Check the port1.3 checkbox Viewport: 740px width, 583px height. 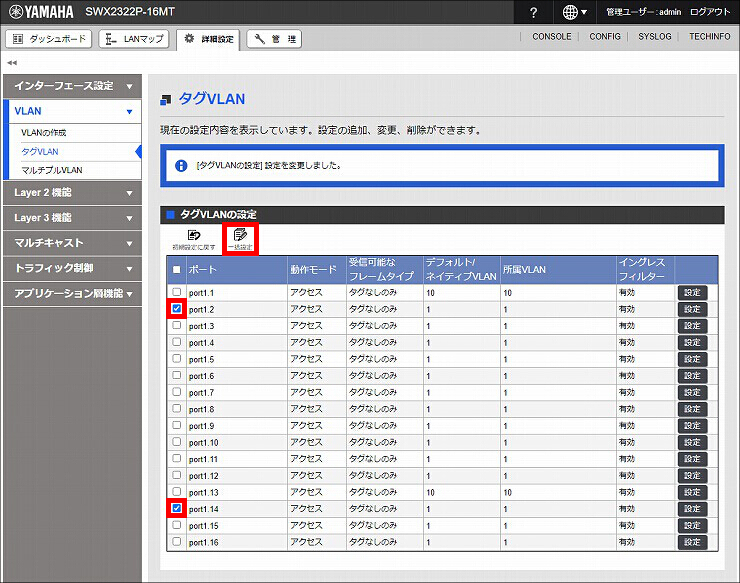pyautogui.click(x=177, y=325)
